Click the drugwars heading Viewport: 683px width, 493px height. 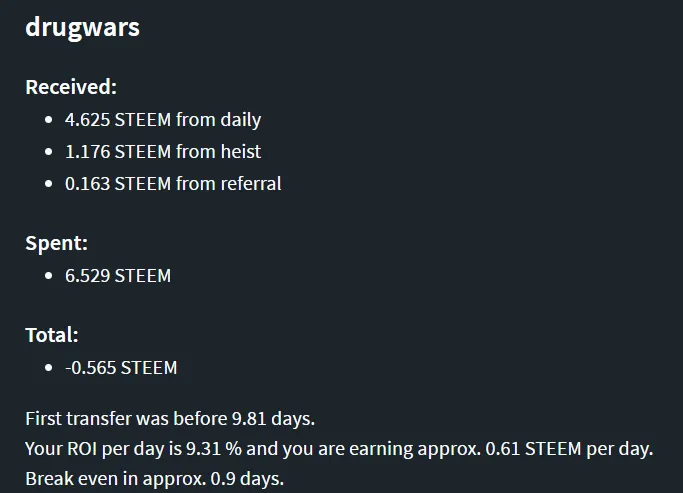(82, 28)
